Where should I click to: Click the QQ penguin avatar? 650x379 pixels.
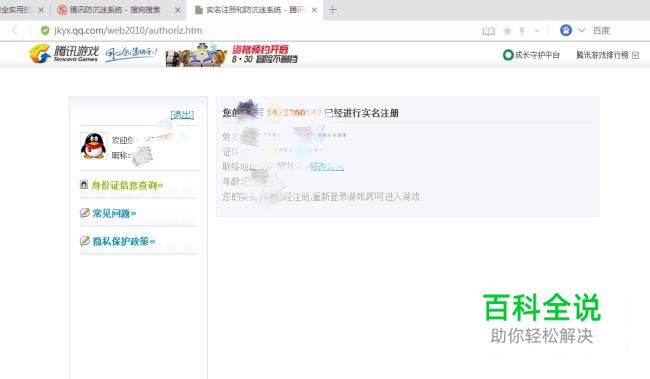(93, 146)
